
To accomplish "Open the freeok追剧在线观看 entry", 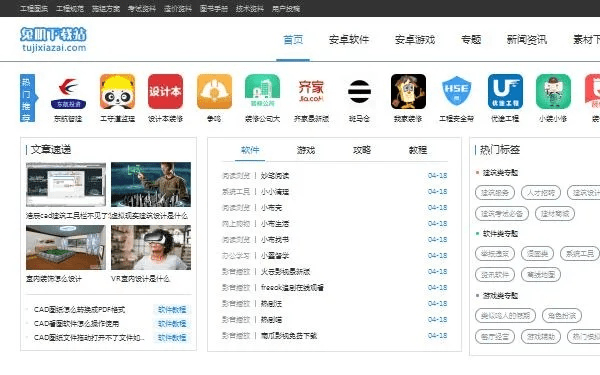I will (292, 288).
